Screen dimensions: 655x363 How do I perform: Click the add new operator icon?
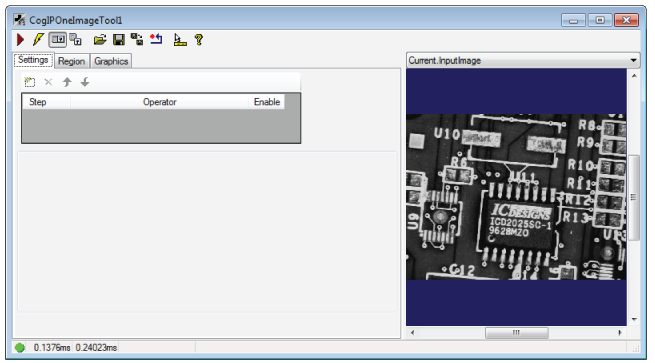[30, 82]
